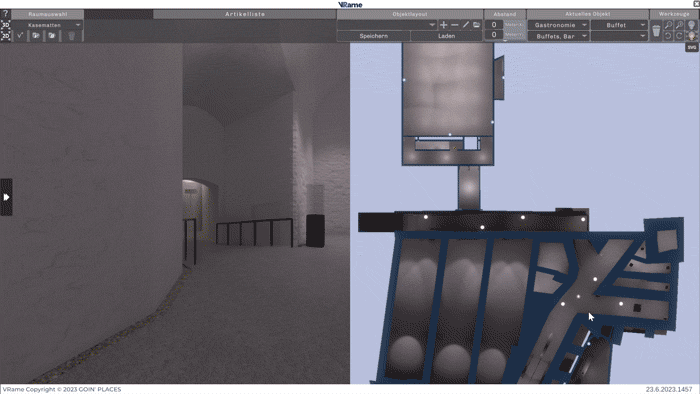Delete object using Werkzeuge trash bin
This screenshot has width=700, height=394.
[x=656, y=31]
